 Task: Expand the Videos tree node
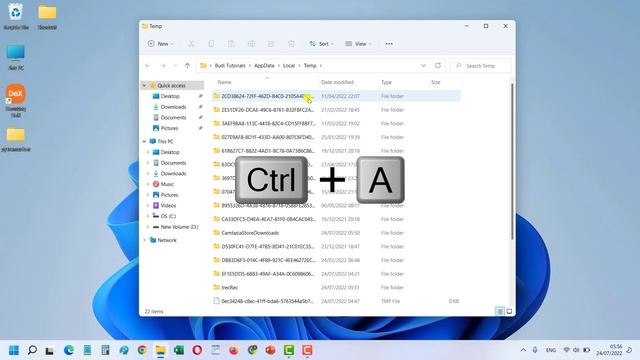point(148,205)
